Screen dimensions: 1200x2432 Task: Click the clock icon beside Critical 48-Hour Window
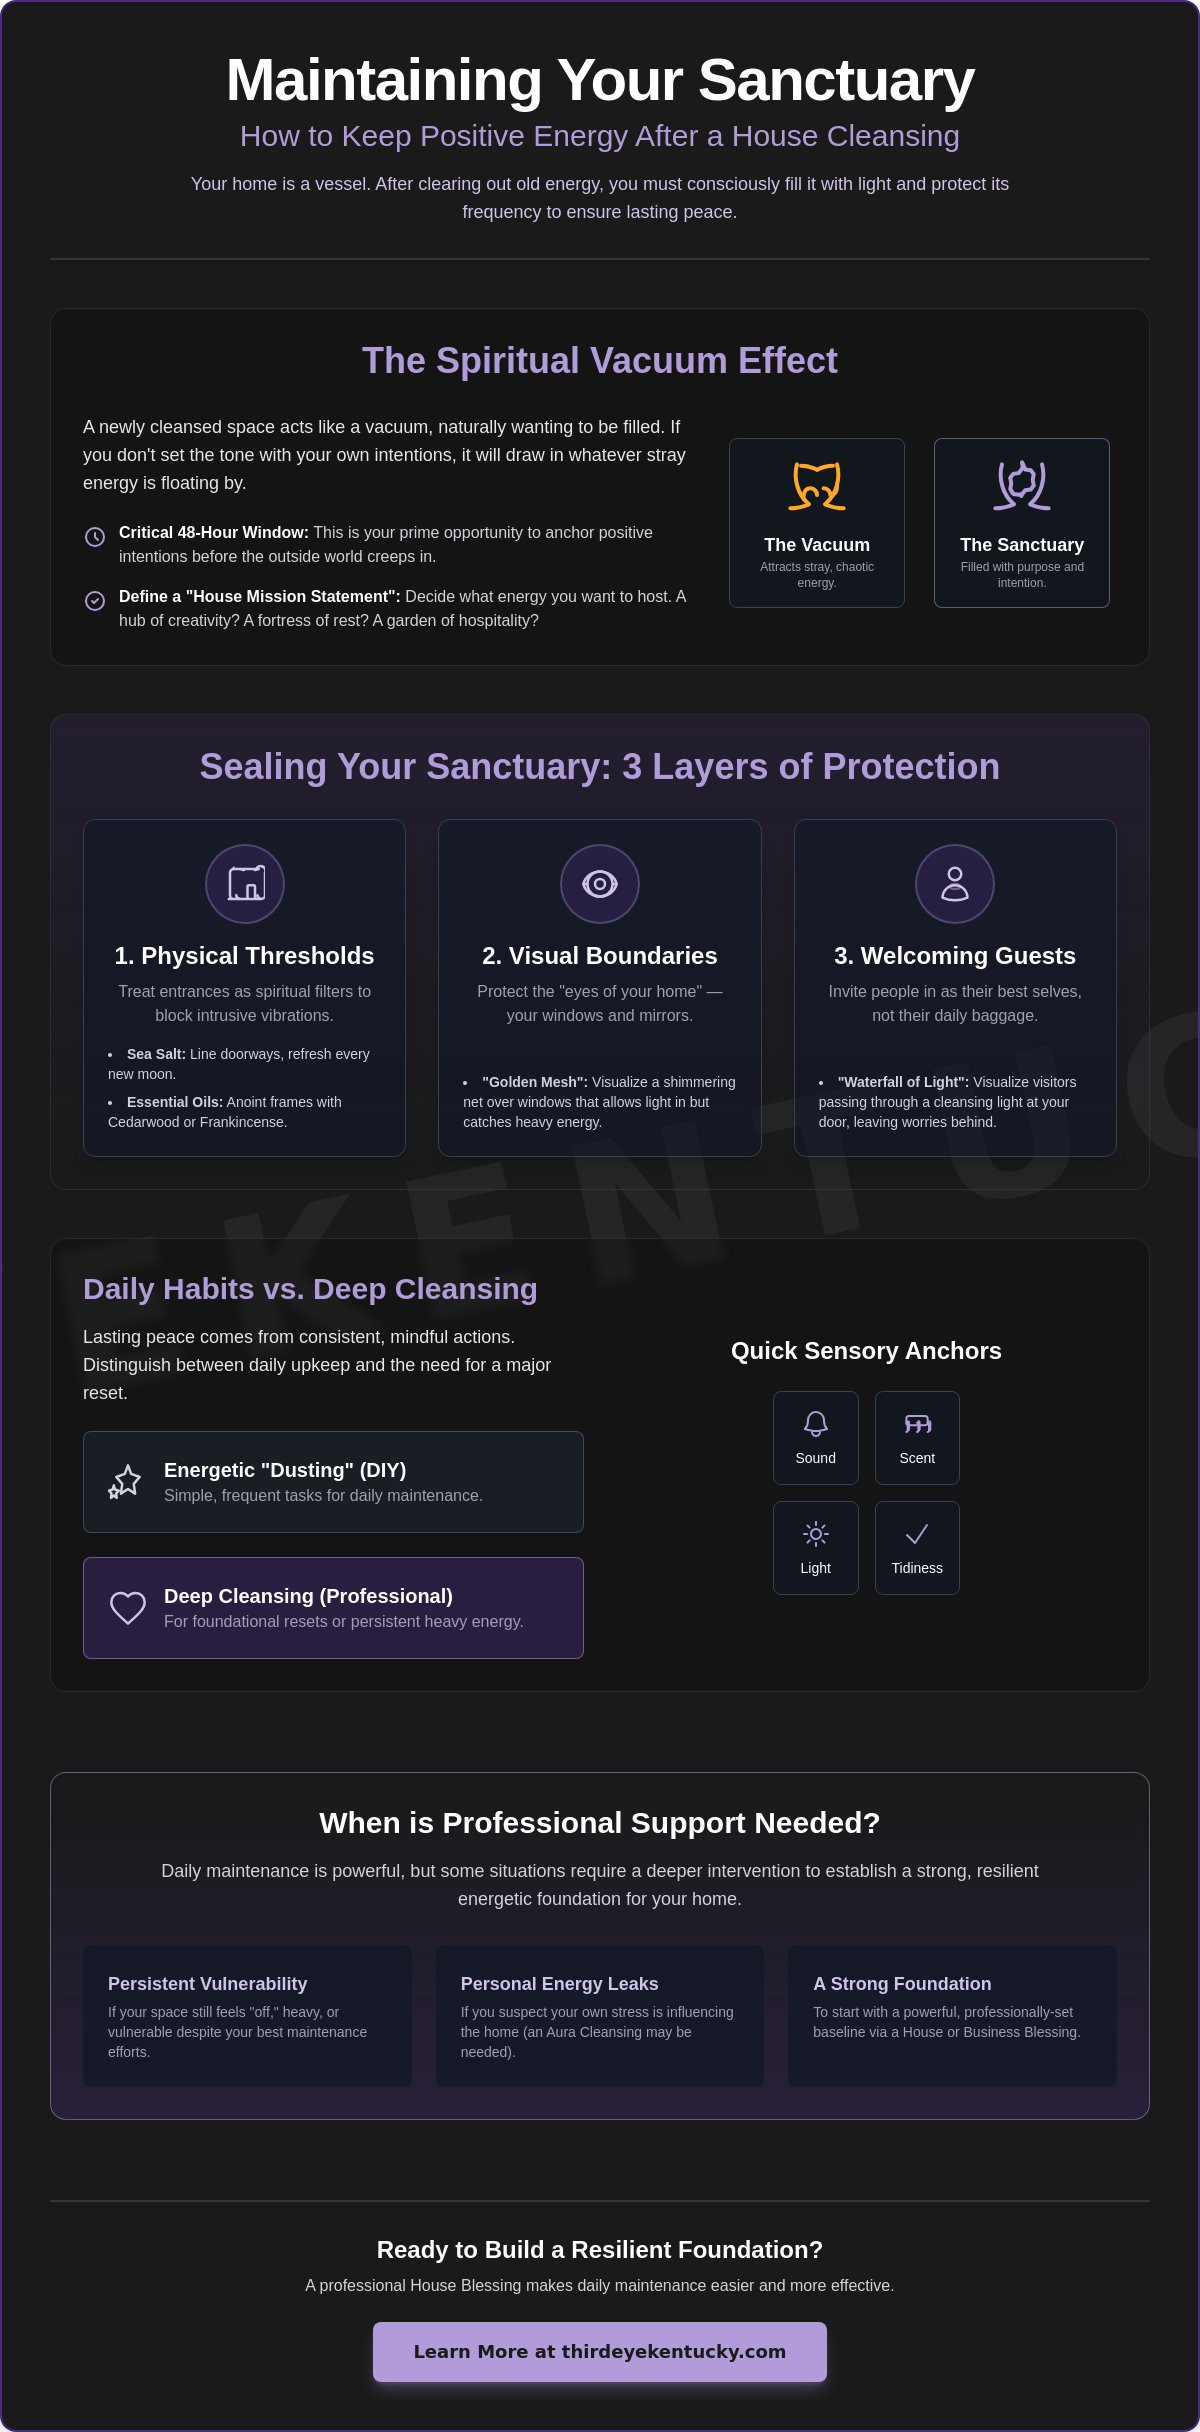click(95, 537)
